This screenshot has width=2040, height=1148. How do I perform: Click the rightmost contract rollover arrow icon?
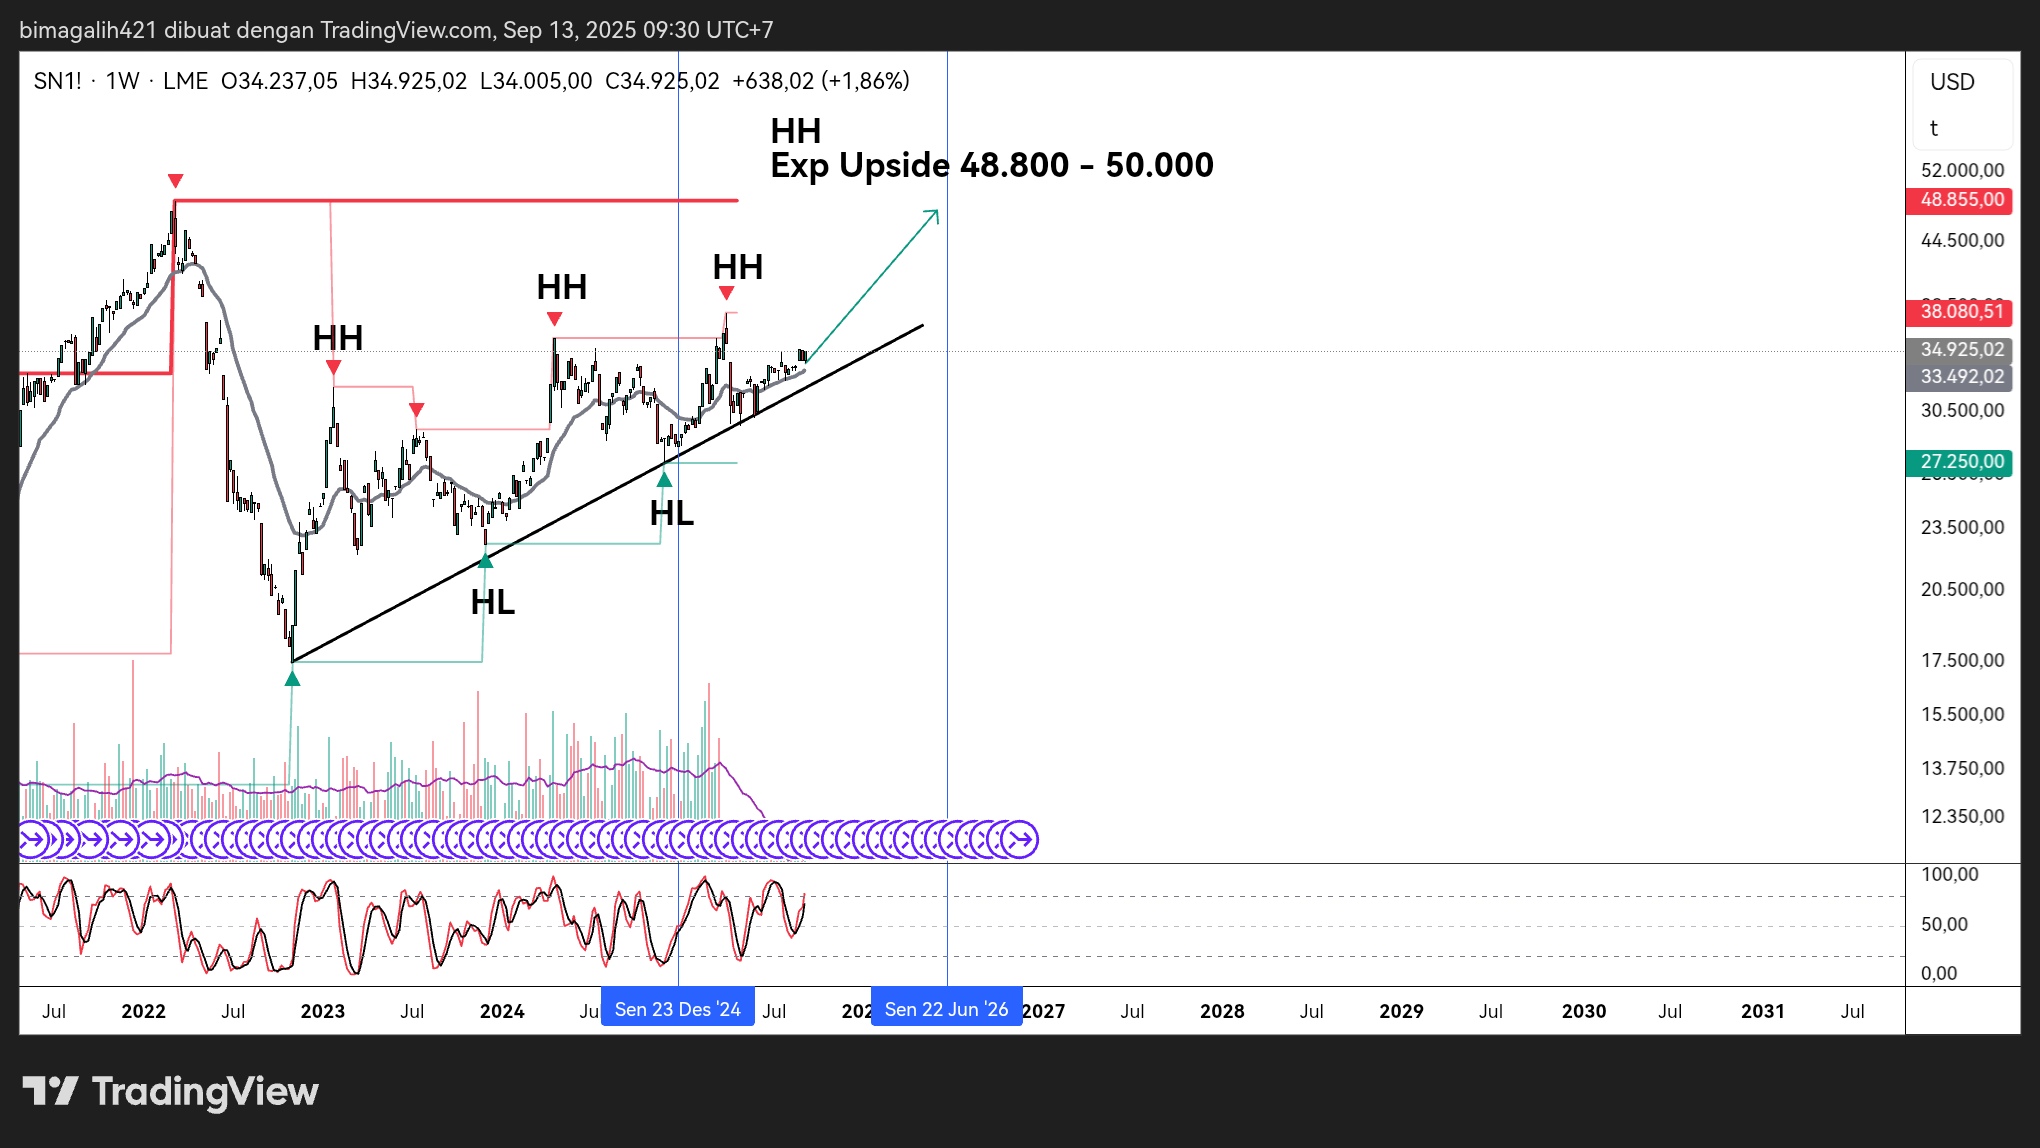click(1020, 839)
